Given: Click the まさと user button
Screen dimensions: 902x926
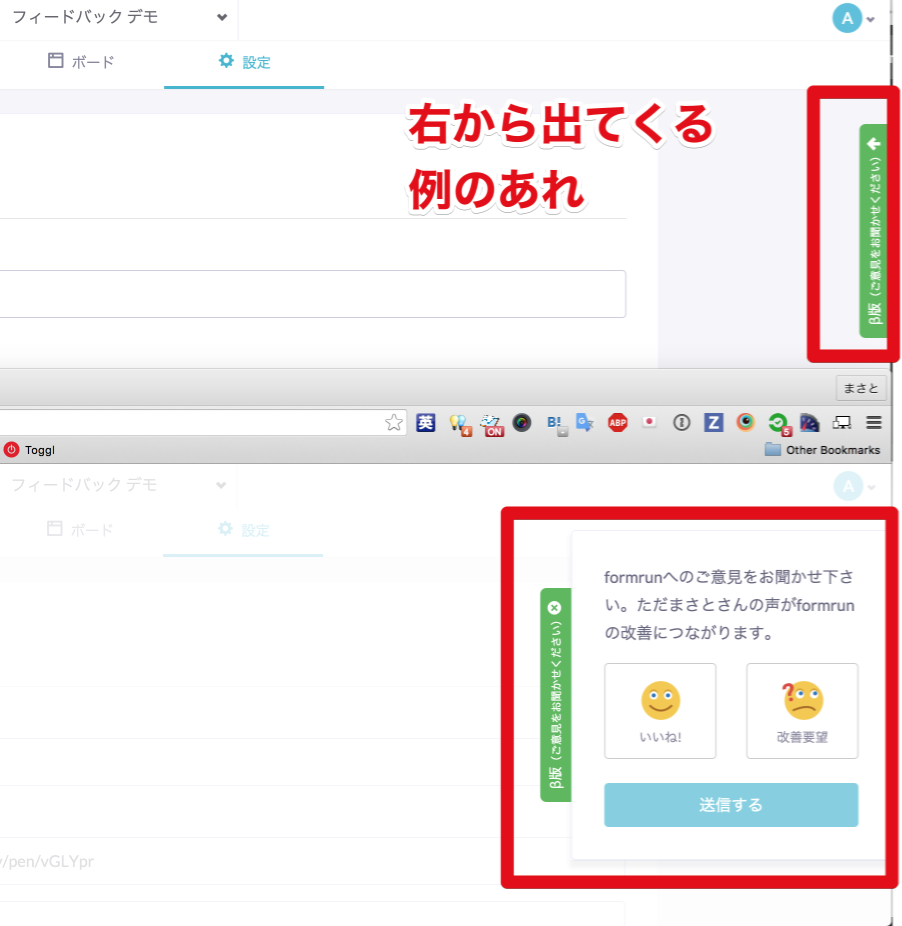Looking at the screenshot, I should click(860, 388).
